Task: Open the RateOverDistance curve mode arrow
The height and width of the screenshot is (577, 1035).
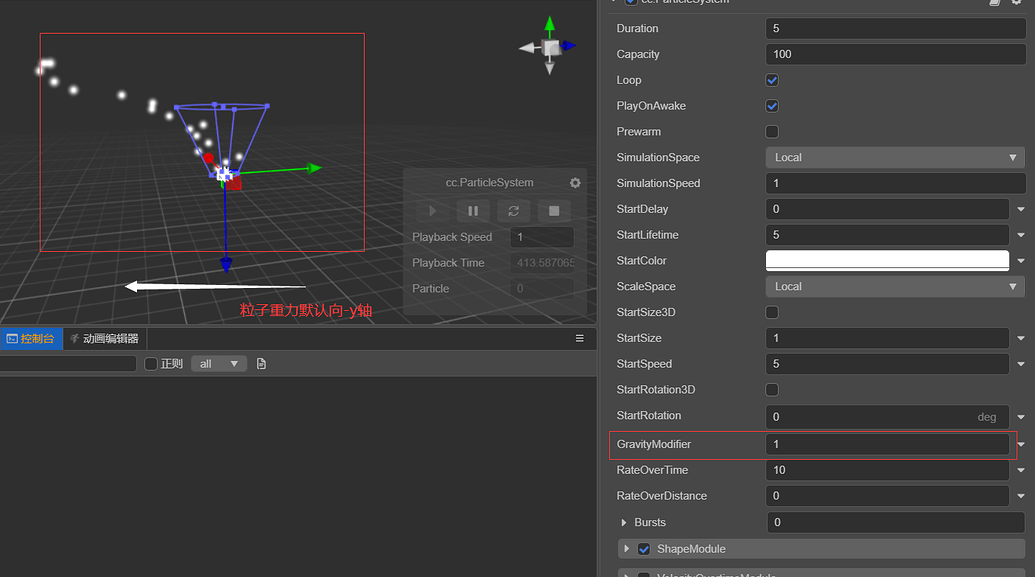Action: (x=1020, y=496)
